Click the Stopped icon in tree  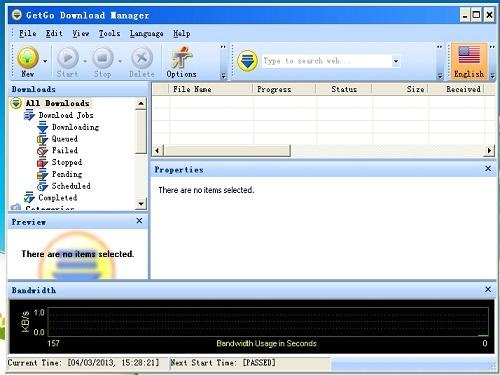pyautogui.click(x=42, y=163)
